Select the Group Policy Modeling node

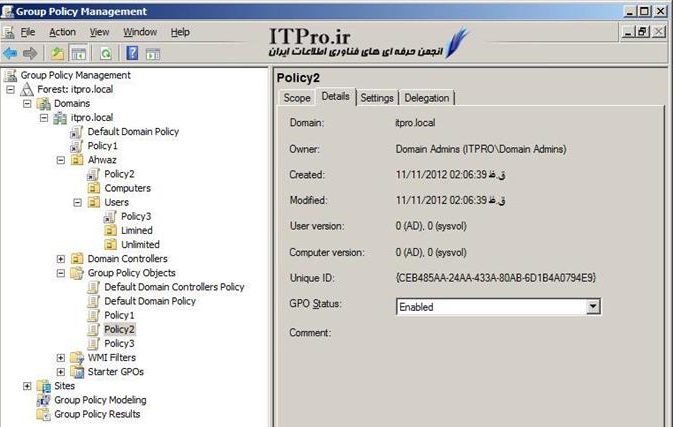(x=97, y=400)
